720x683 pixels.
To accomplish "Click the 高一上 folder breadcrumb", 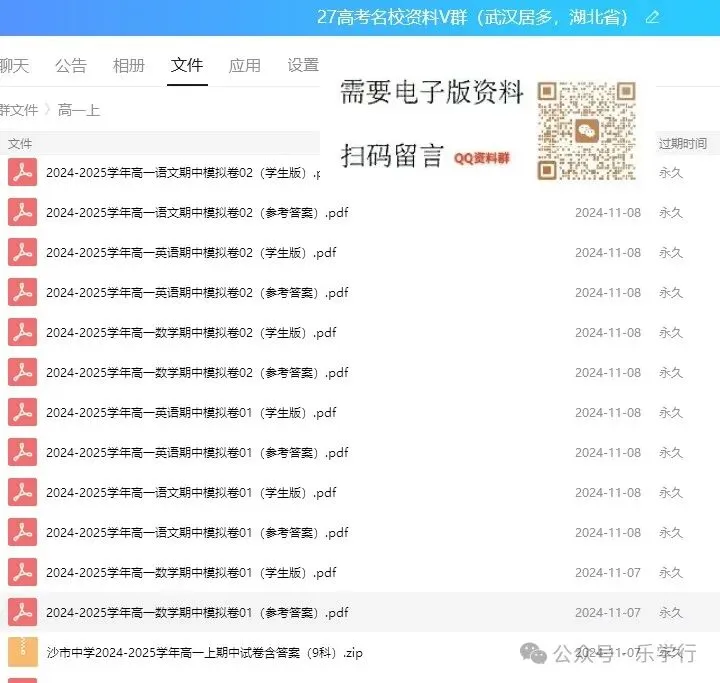I will (x=79, y=110).
